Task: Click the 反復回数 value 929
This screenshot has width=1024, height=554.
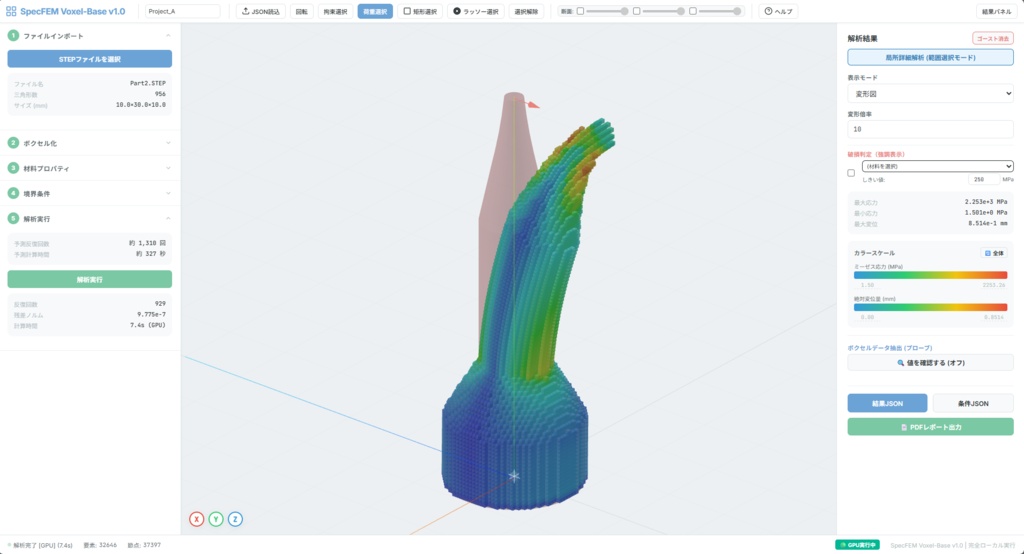Action: tap(160, 303)
